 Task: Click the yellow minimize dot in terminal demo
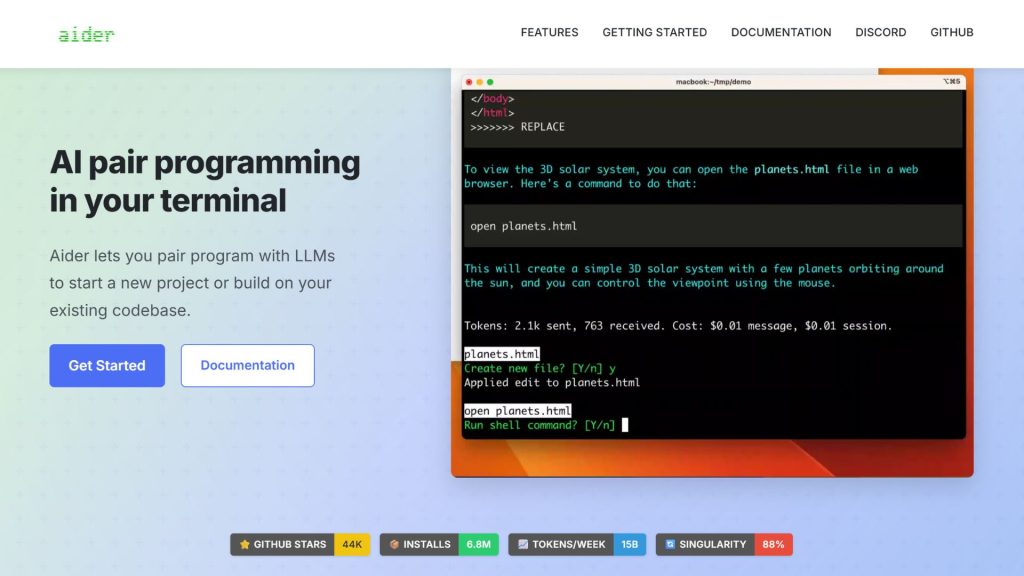479,82
